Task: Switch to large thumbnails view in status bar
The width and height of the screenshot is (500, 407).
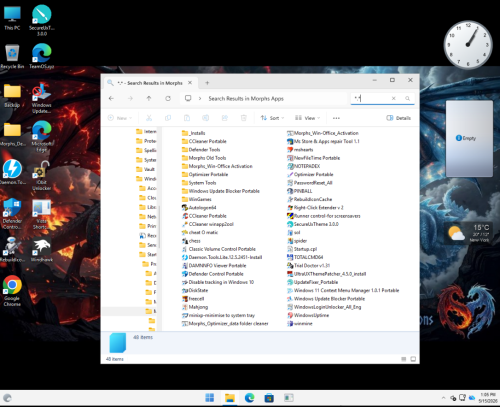Action: [x=413, y=359]
